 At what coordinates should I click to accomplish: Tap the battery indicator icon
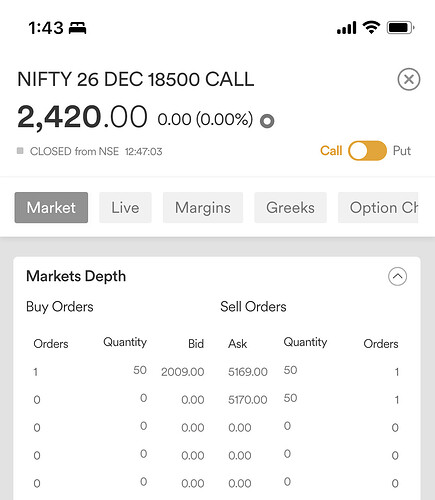click(x=400, y=28)
